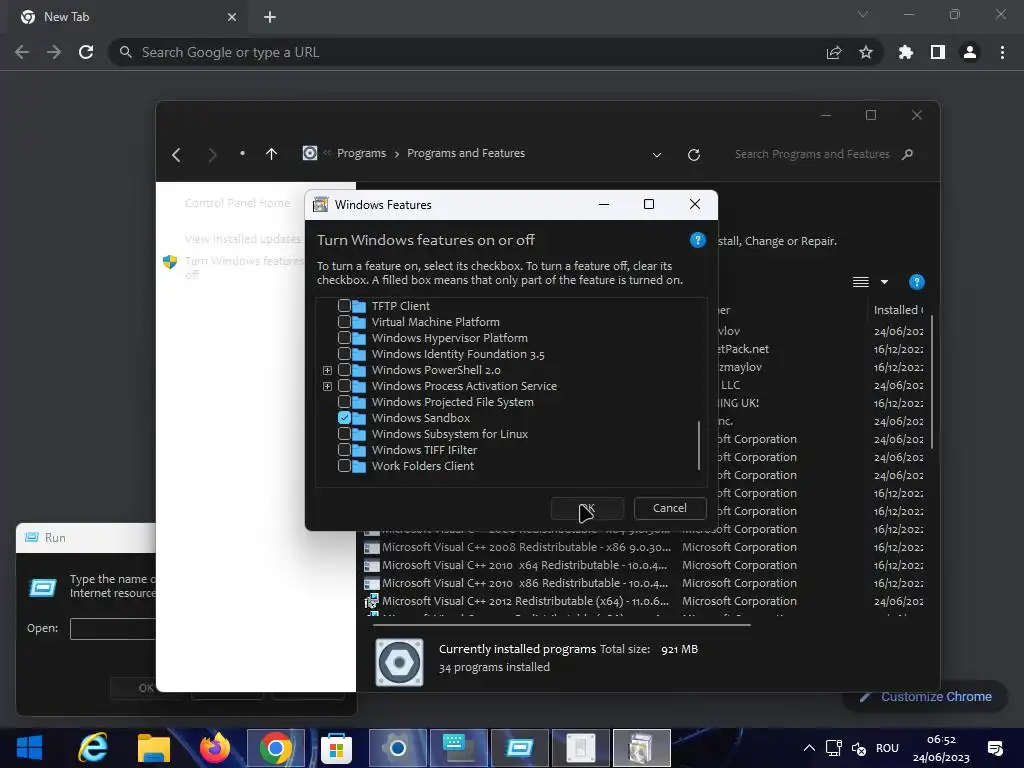
Task: Open the notifications action center
Action: coord(995,748)
